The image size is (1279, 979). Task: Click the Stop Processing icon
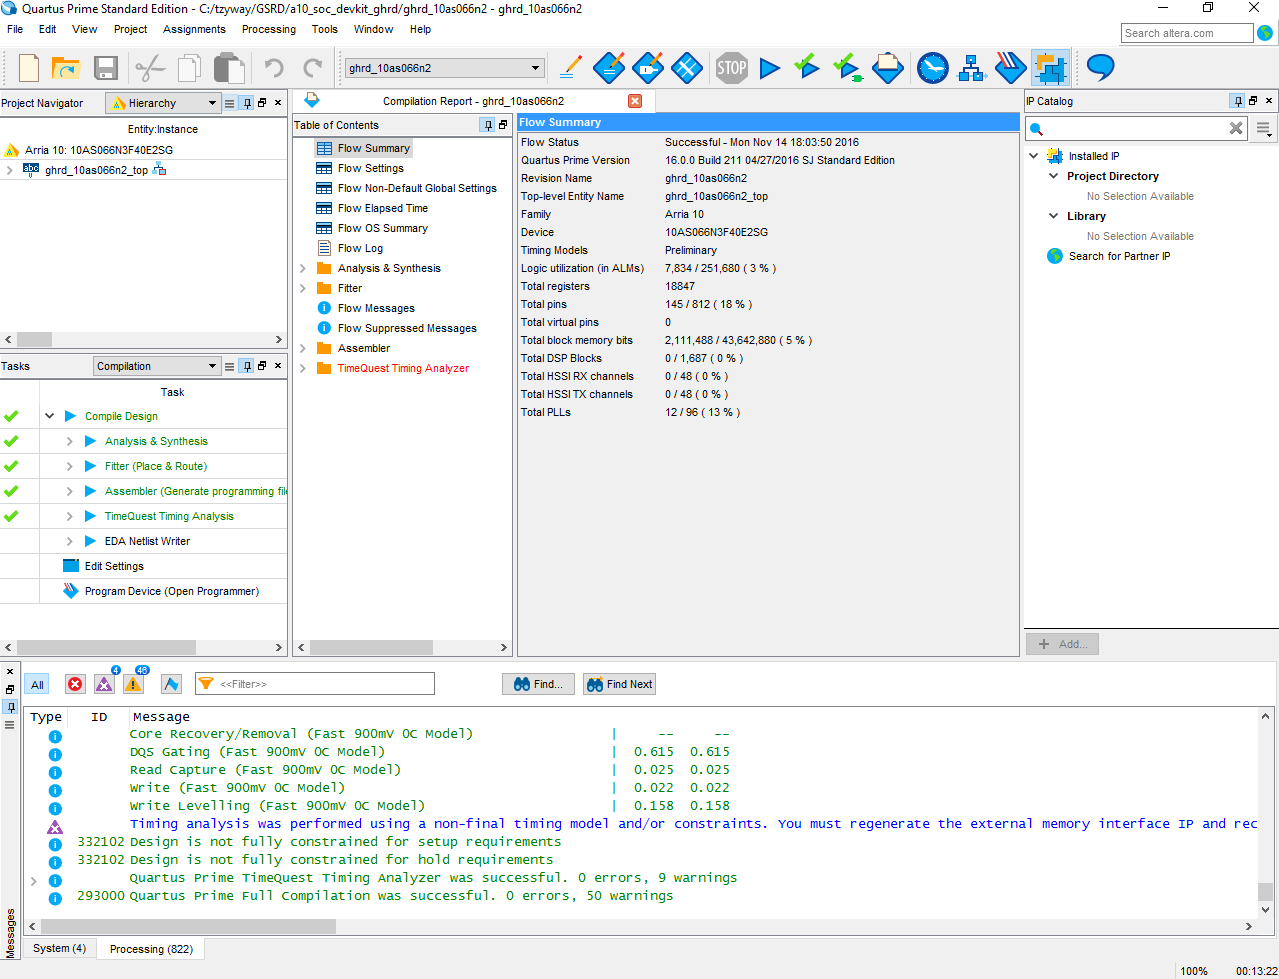point(732,68)
